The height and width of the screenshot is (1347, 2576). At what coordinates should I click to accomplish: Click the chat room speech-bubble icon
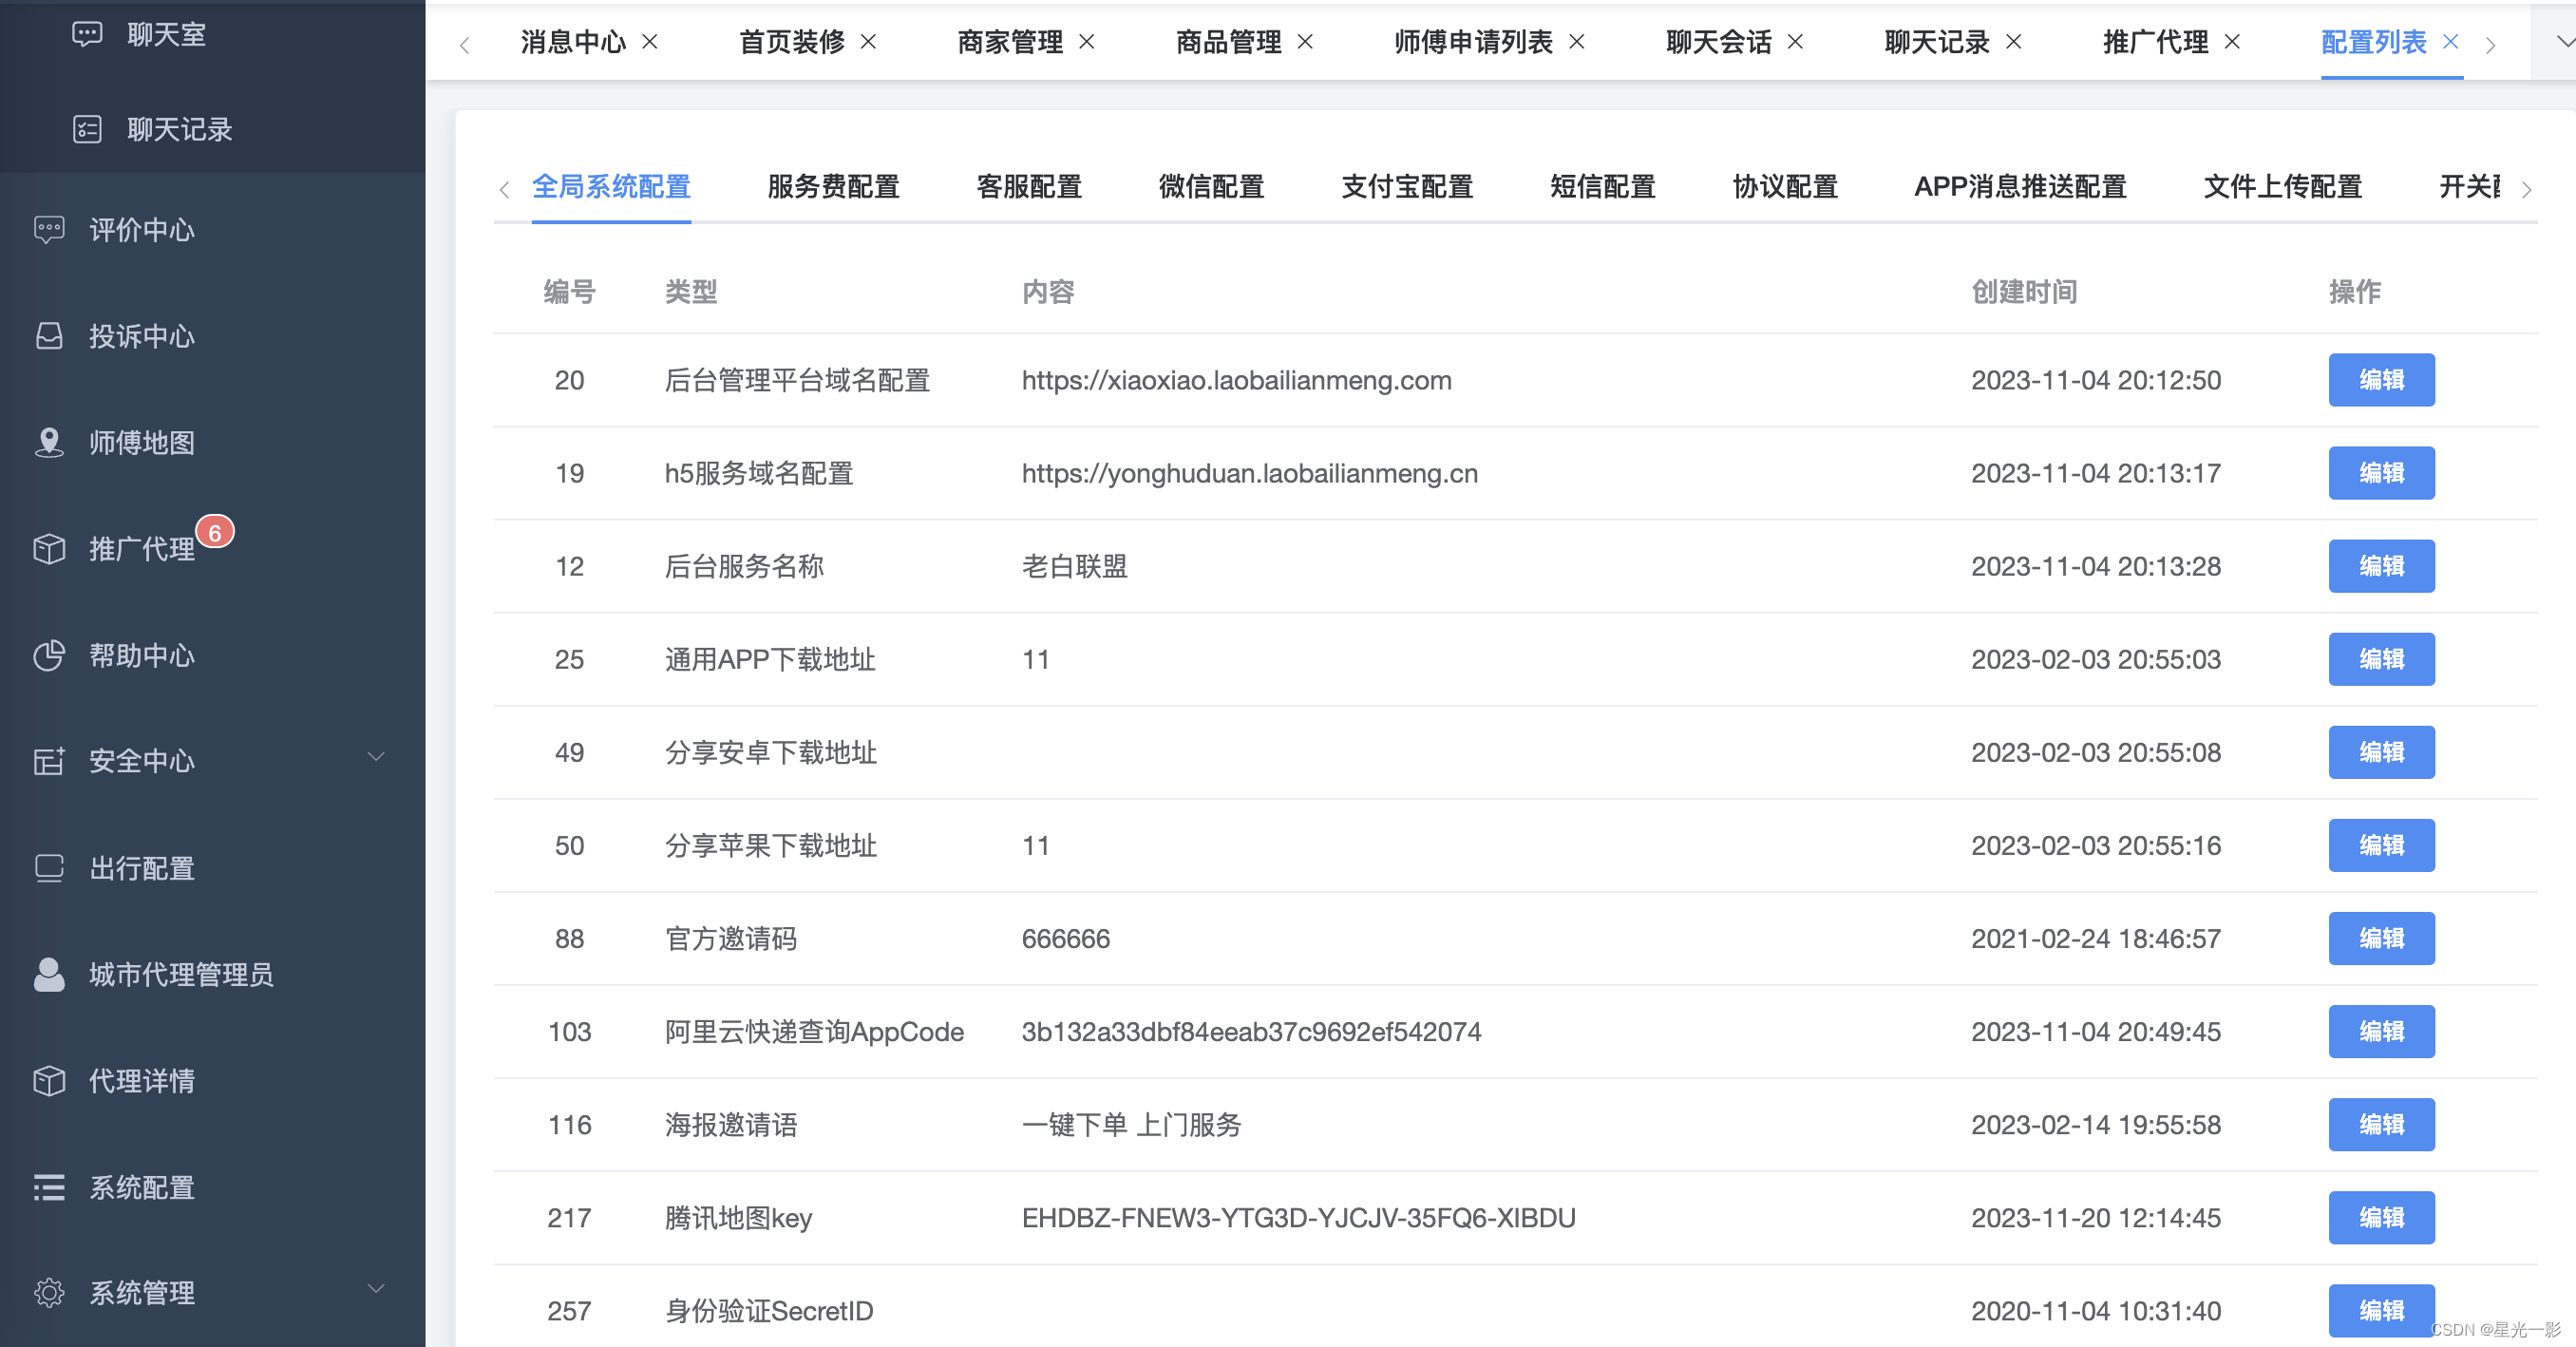point(87,35)
